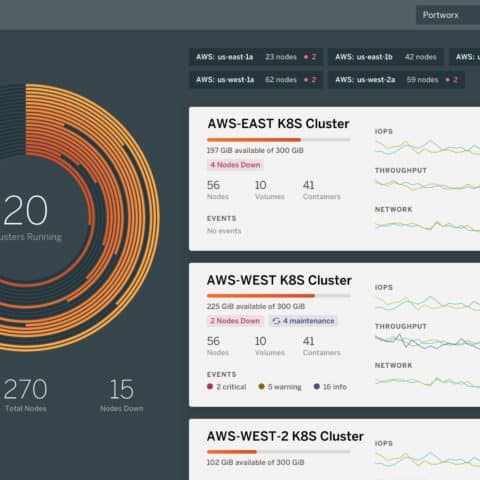Click AWS-WEST storage usage bar
Screen dimensions: 480x480
tap(279, 296)
